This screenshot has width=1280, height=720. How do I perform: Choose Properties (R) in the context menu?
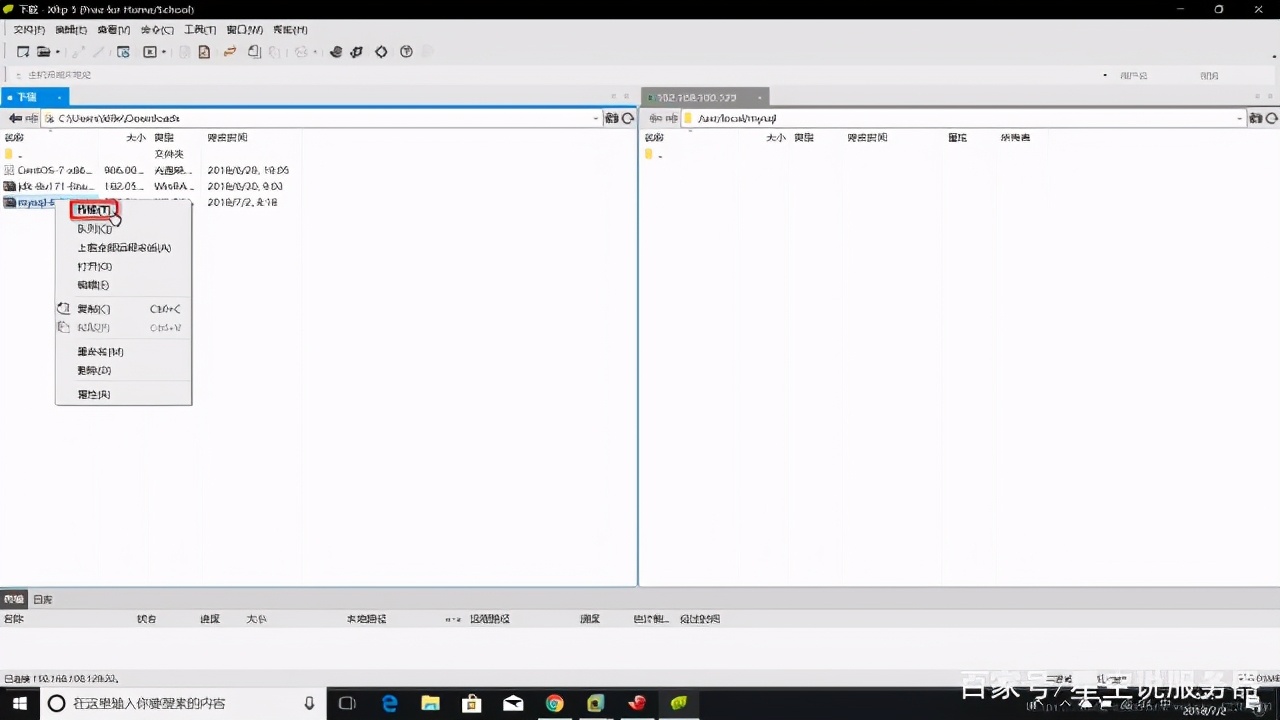[x=94, y=394]
